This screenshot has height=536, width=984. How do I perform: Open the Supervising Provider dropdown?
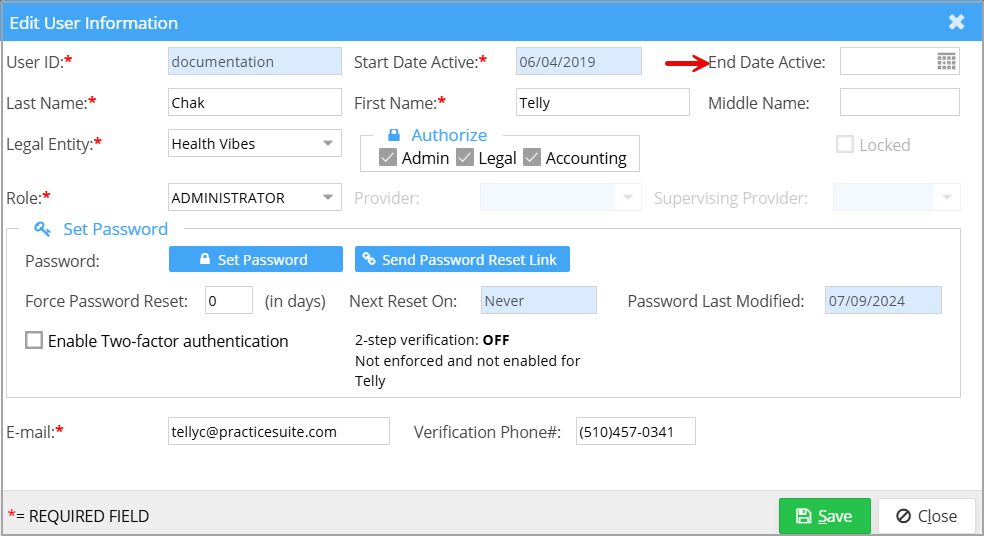coord(946,198)
